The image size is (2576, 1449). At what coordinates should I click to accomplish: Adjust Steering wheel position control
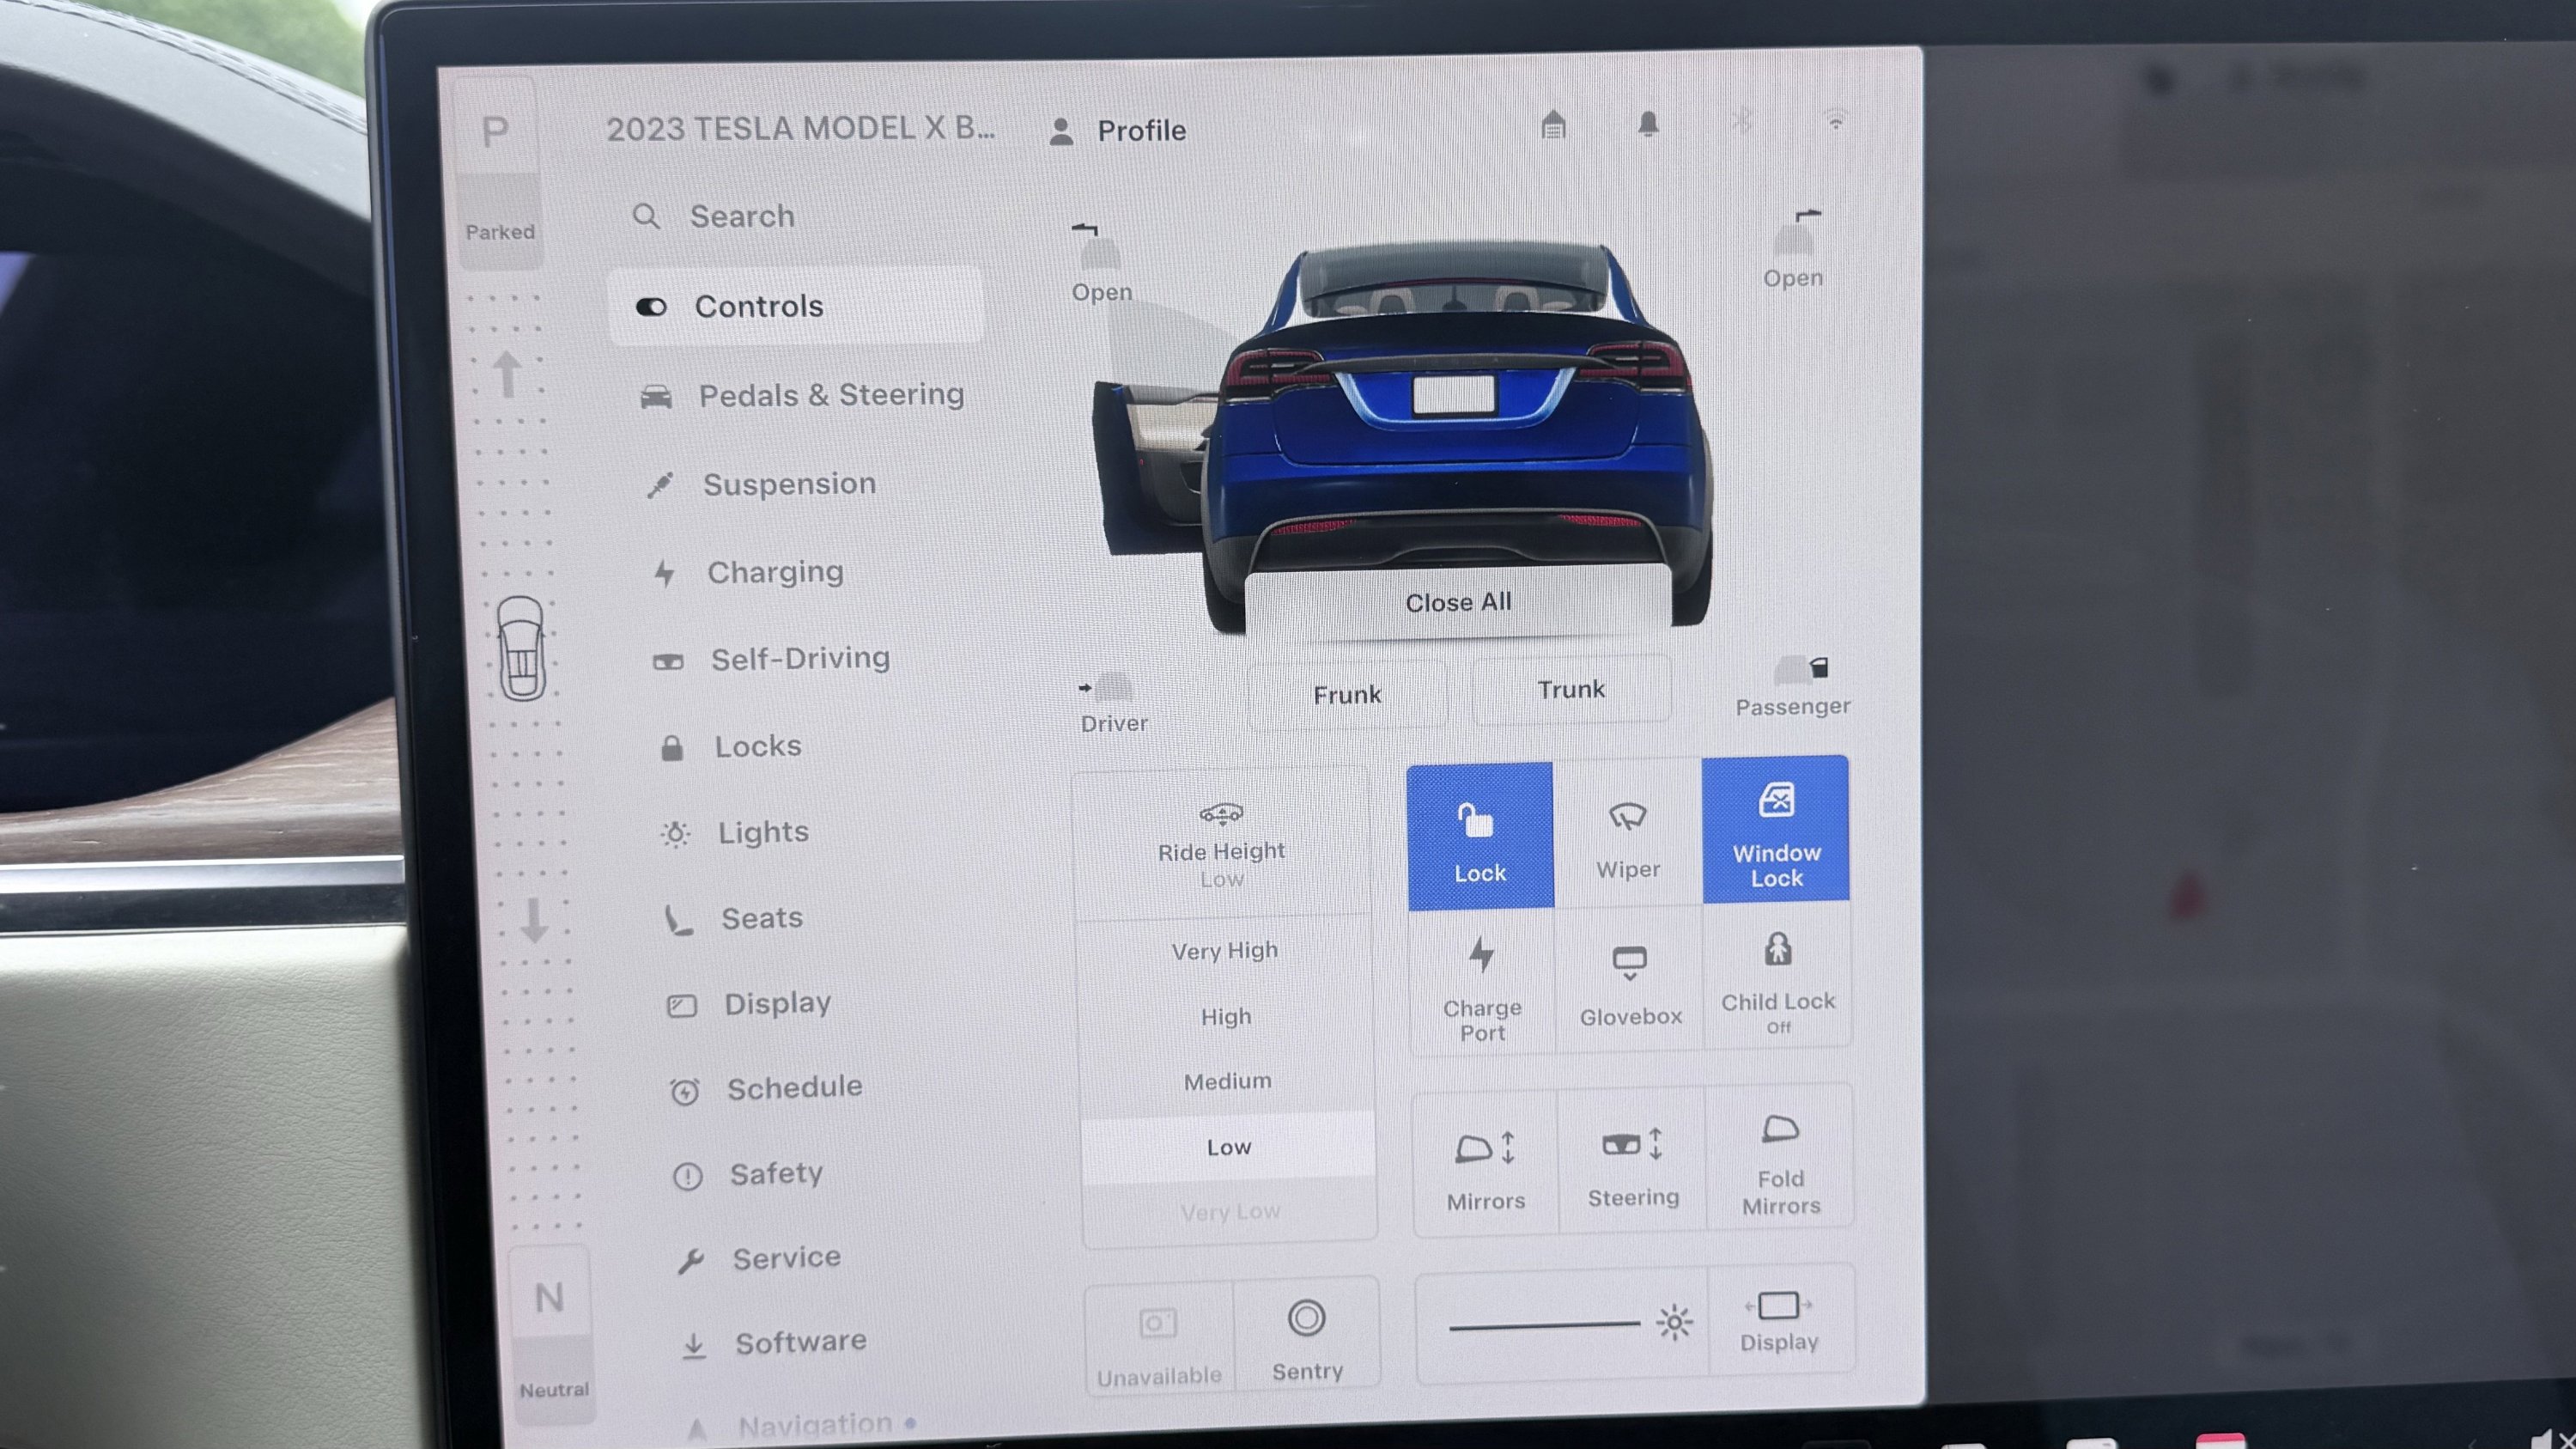[x=1633, y=1160]
